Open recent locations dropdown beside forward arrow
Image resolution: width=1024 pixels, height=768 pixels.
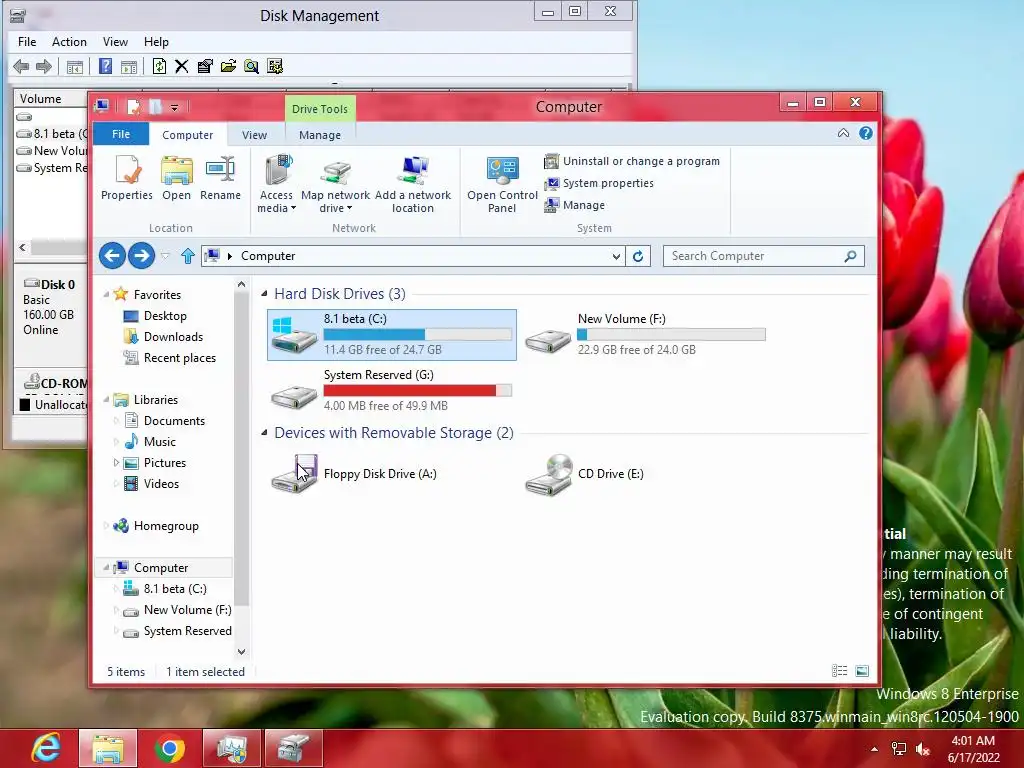click(x=165, y=256)
